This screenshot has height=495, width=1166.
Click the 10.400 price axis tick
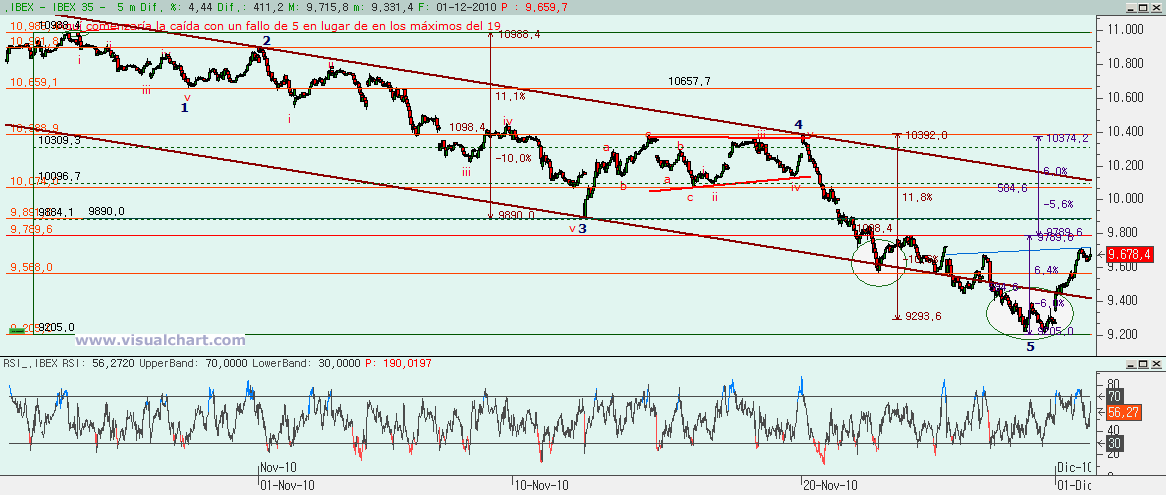(1123, 132)
